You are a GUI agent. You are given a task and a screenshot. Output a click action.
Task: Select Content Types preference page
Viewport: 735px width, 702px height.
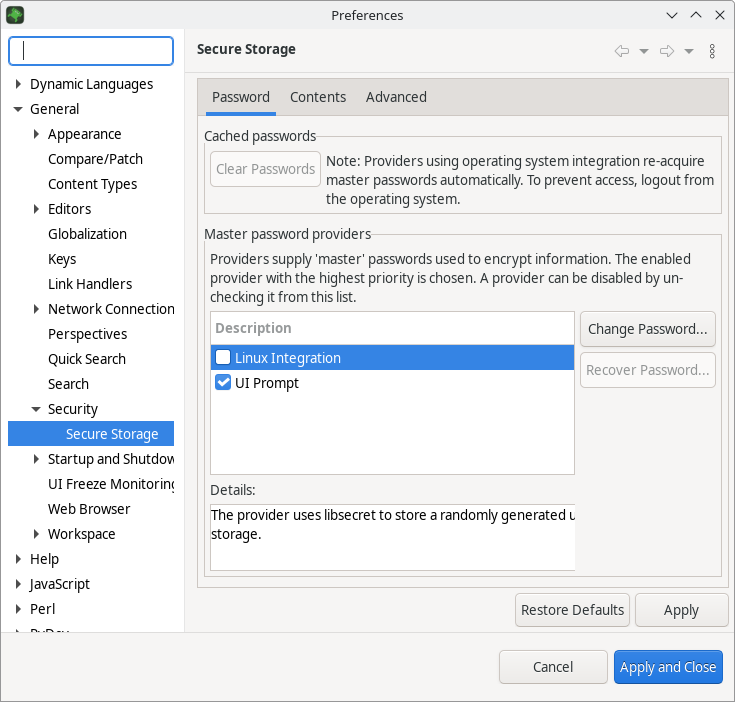point(92,184)
